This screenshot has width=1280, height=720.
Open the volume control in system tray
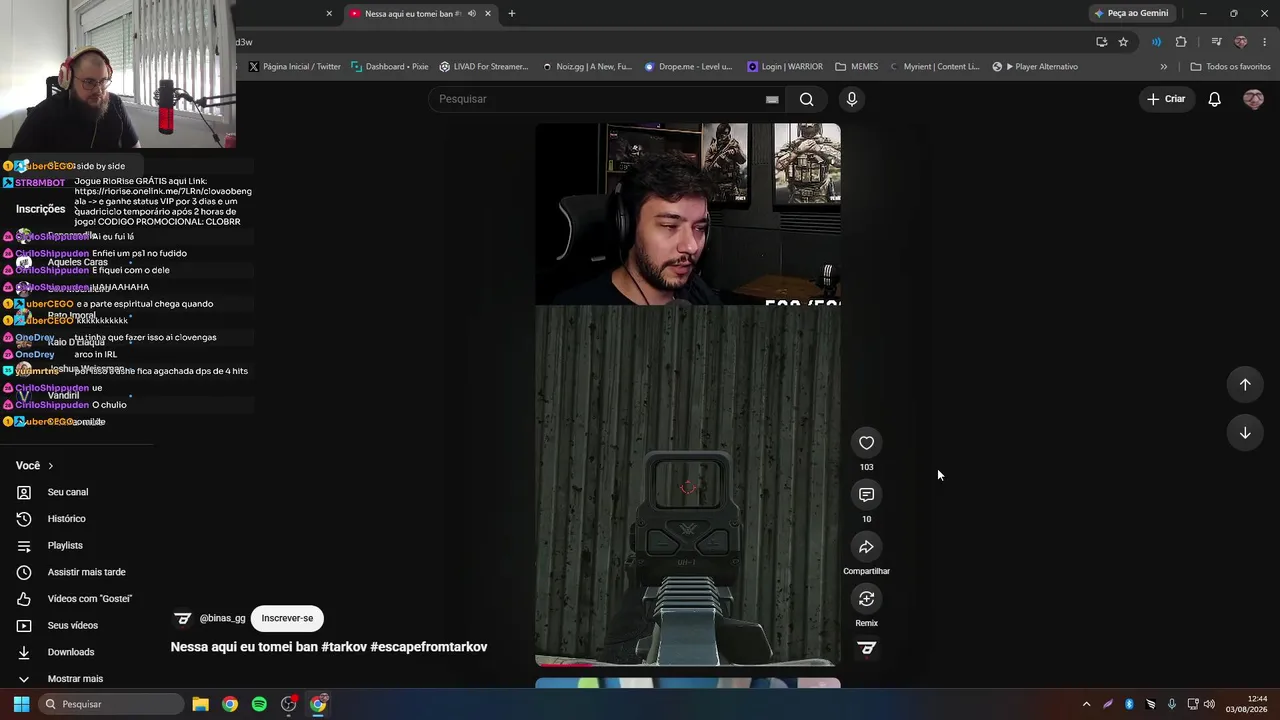[x=1210, y=704]
